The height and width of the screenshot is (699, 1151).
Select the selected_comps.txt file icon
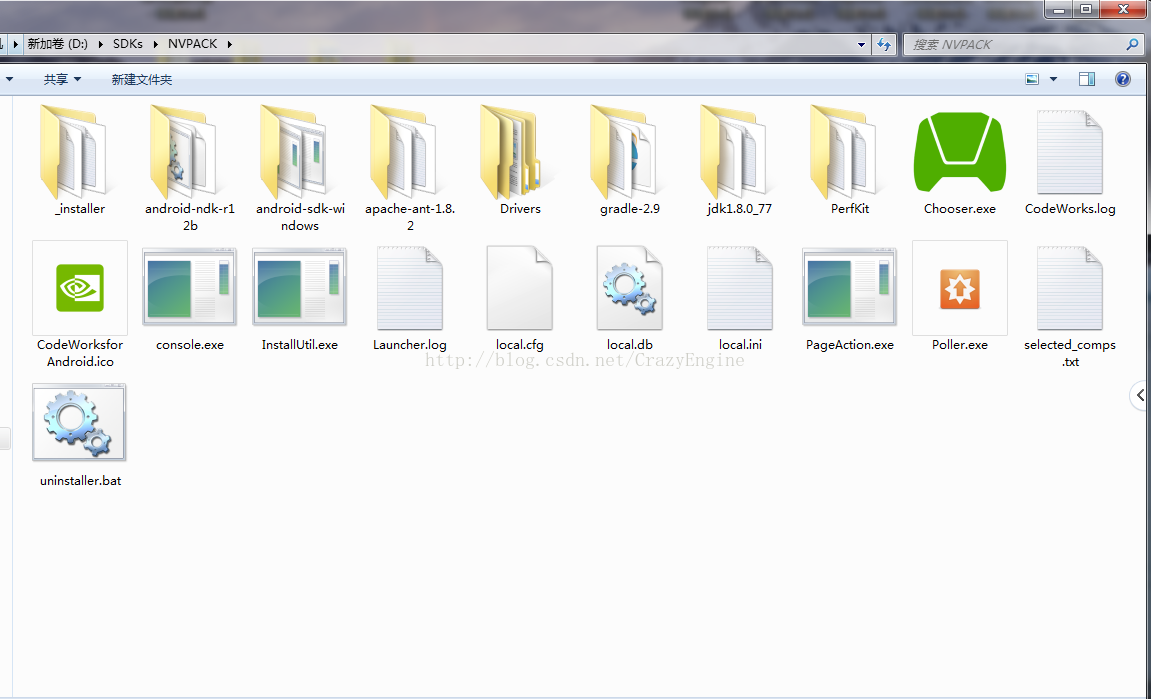pos(1070,289)
